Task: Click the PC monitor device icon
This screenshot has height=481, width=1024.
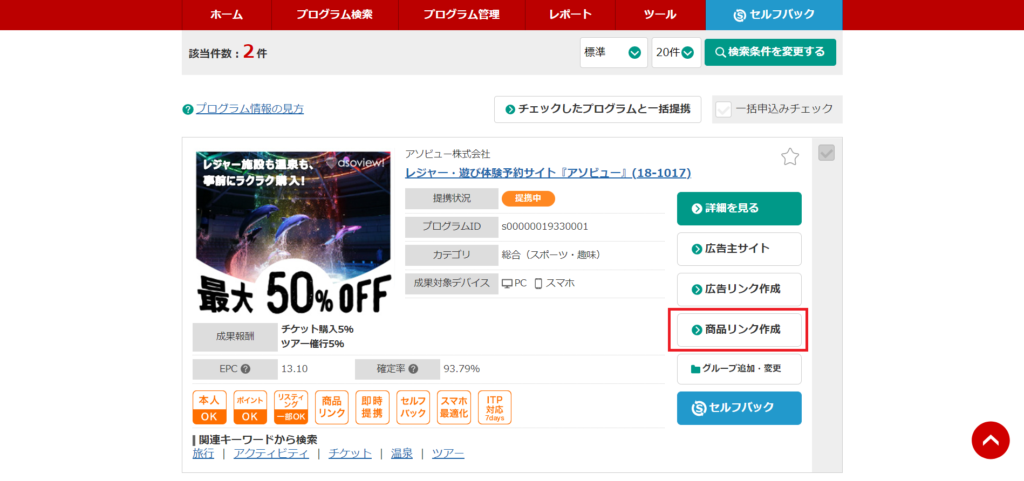Action: coord(507,283)
